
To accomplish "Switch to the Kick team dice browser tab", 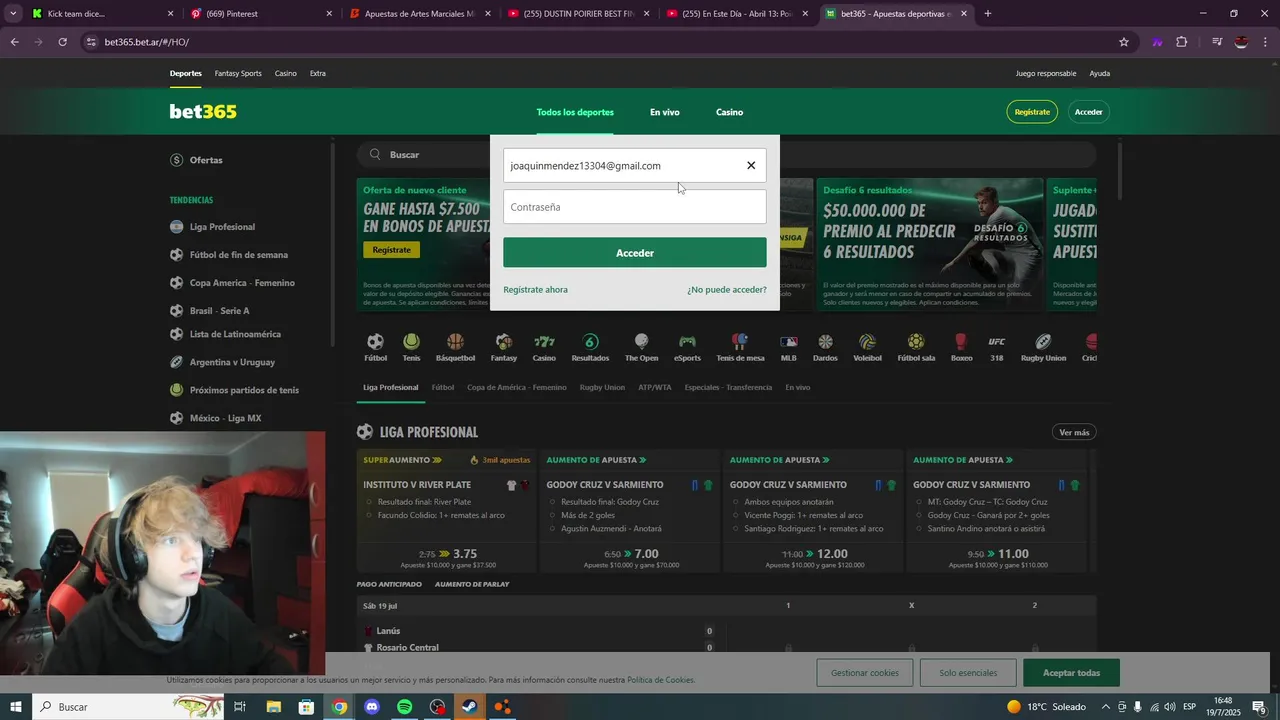I will click(102, 14).
